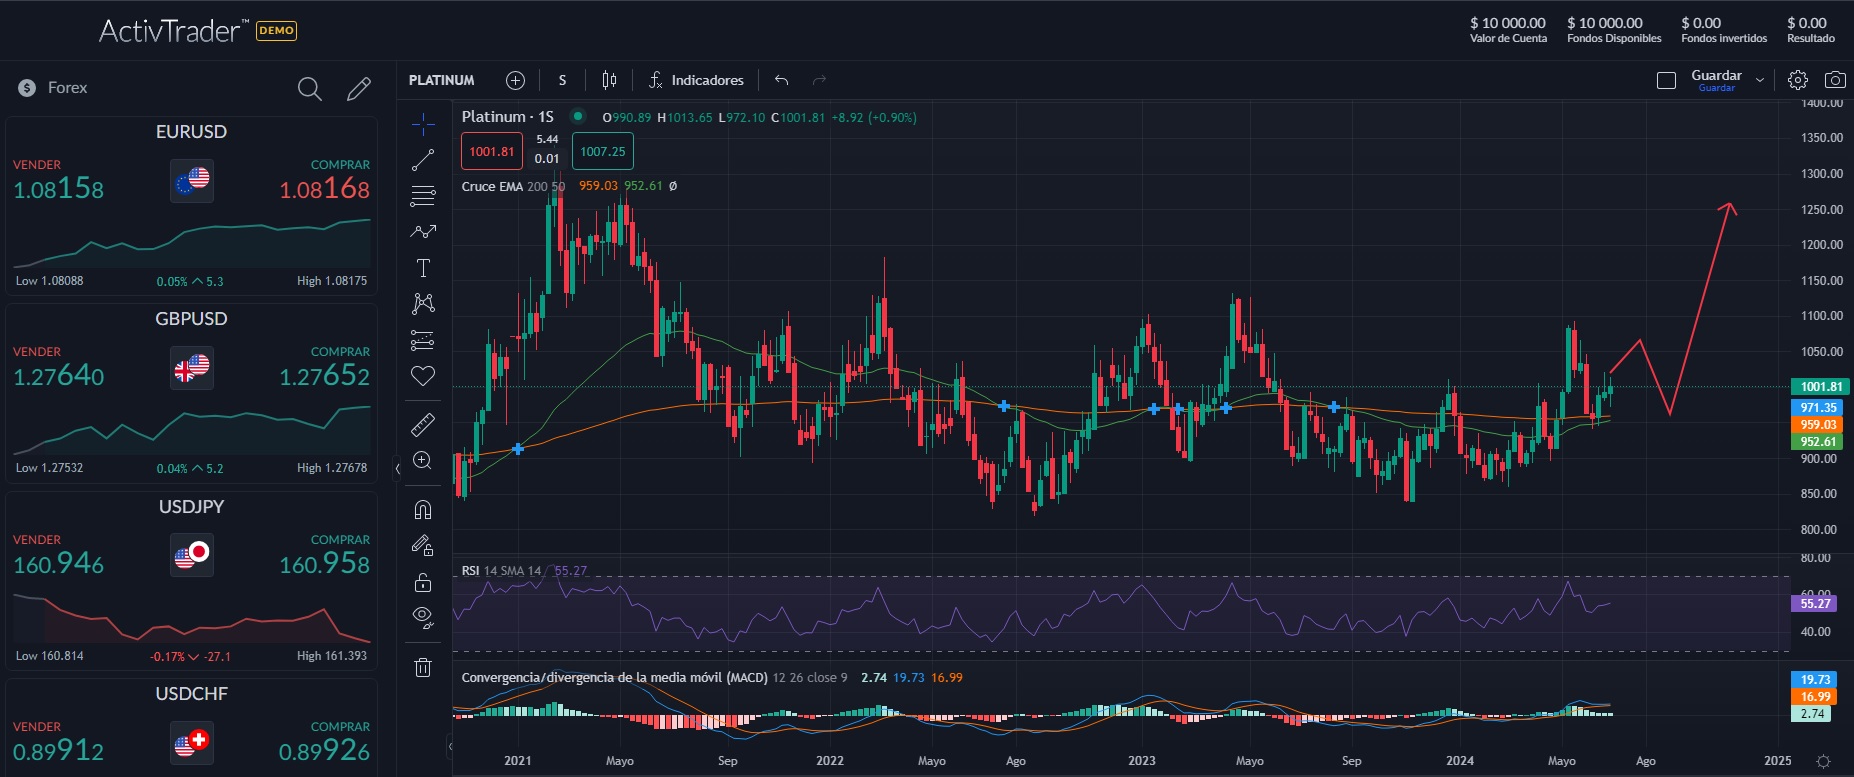The image size is (1854, 777).
Task: Open the candlestick chart type menu
Action: click(x=609, y=80)
